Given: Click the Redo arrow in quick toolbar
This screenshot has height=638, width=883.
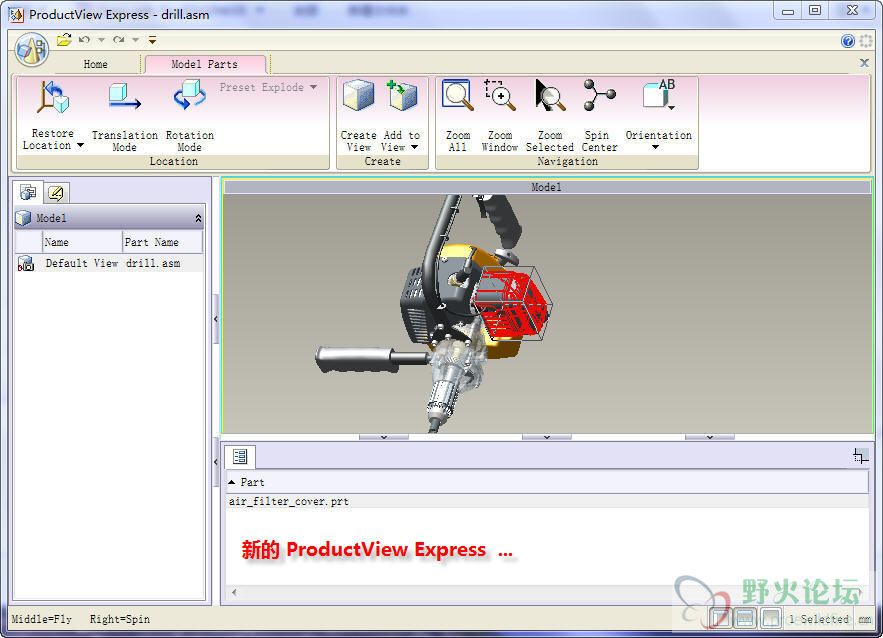Looking at the screenshot, I should click(118, 39).
